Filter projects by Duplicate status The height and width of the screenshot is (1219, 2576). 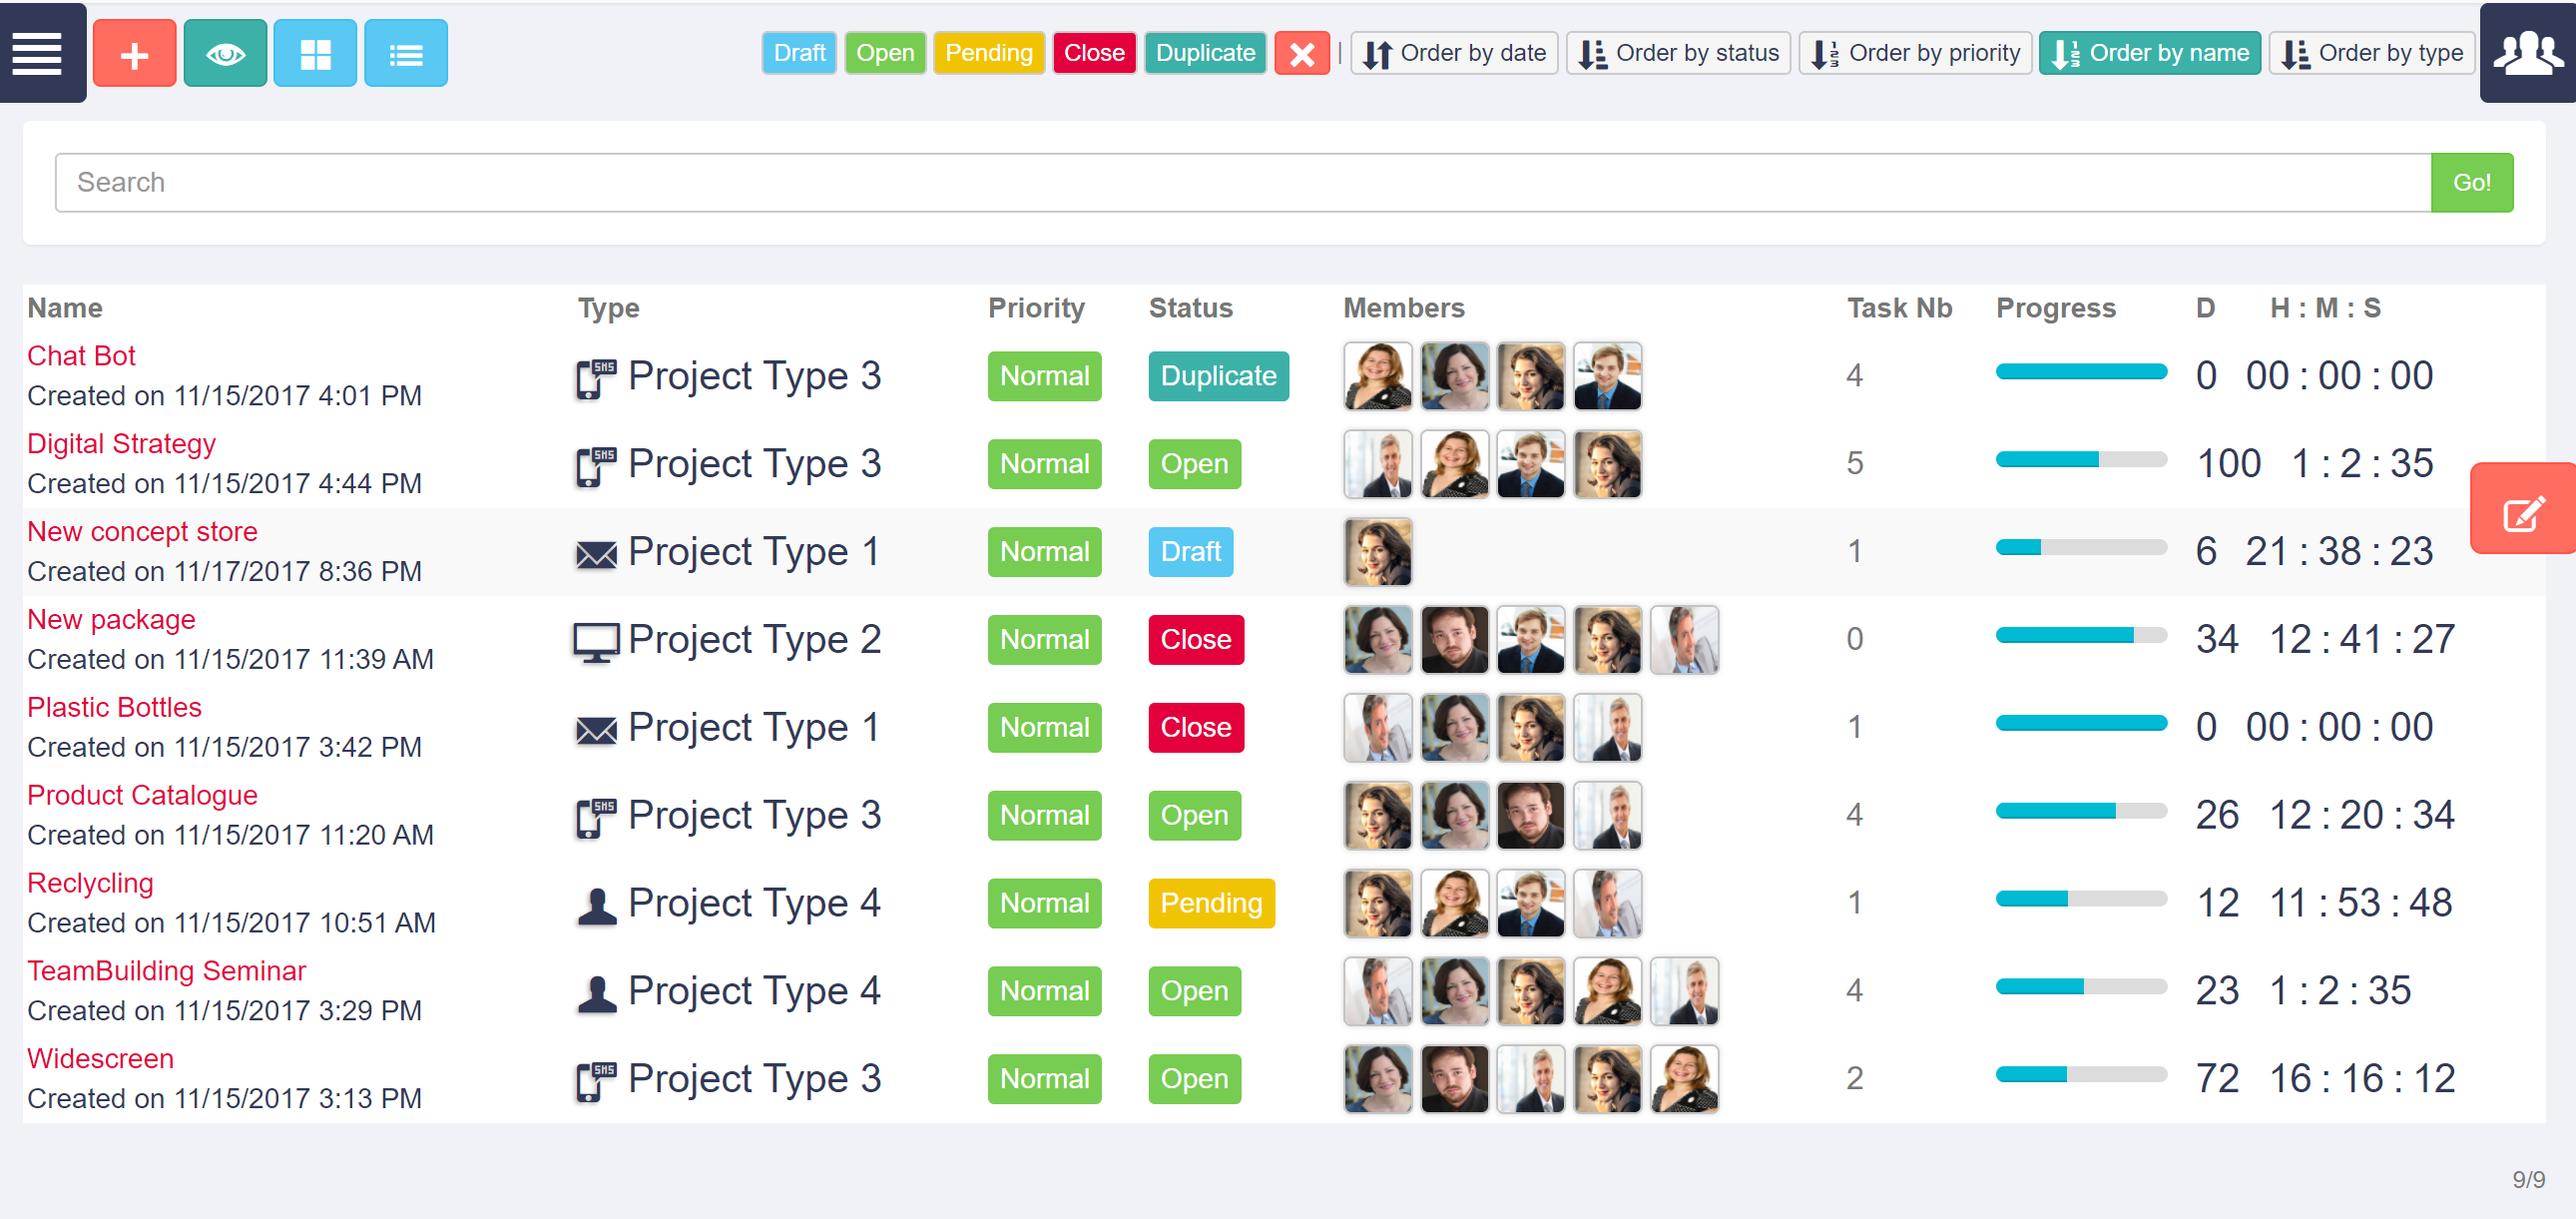(x=1205, y=53)
